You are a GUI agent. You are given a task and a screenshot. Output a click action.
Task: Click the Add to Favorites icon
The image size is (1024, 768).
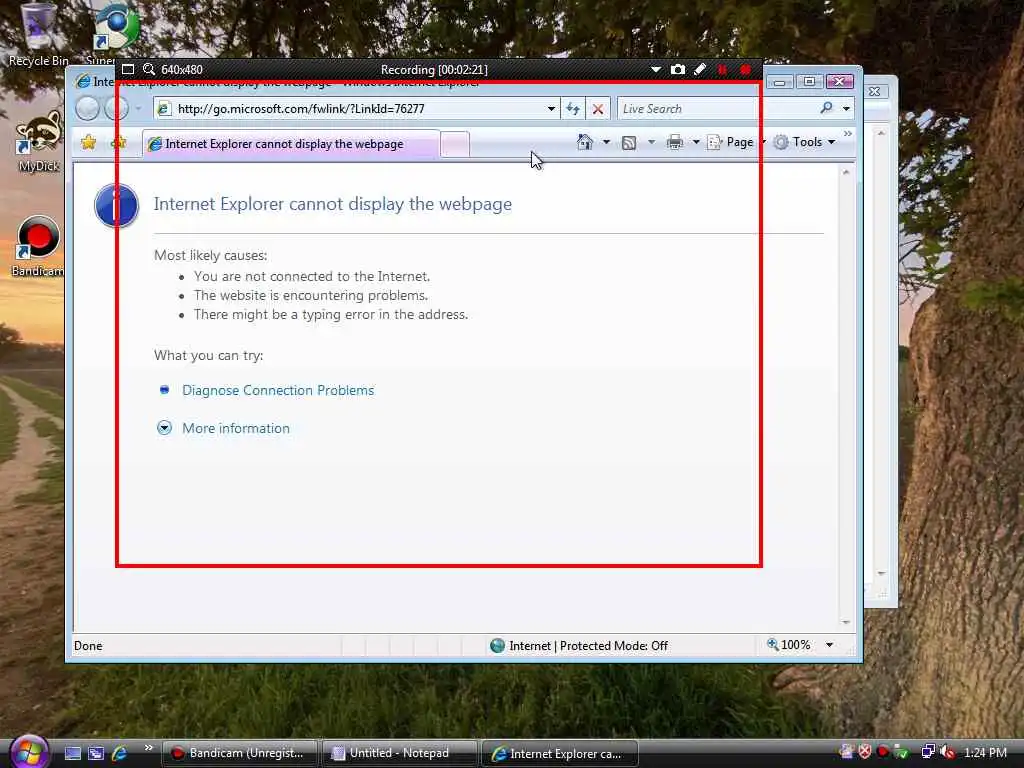pyautogui.click(x=119, y=142)
